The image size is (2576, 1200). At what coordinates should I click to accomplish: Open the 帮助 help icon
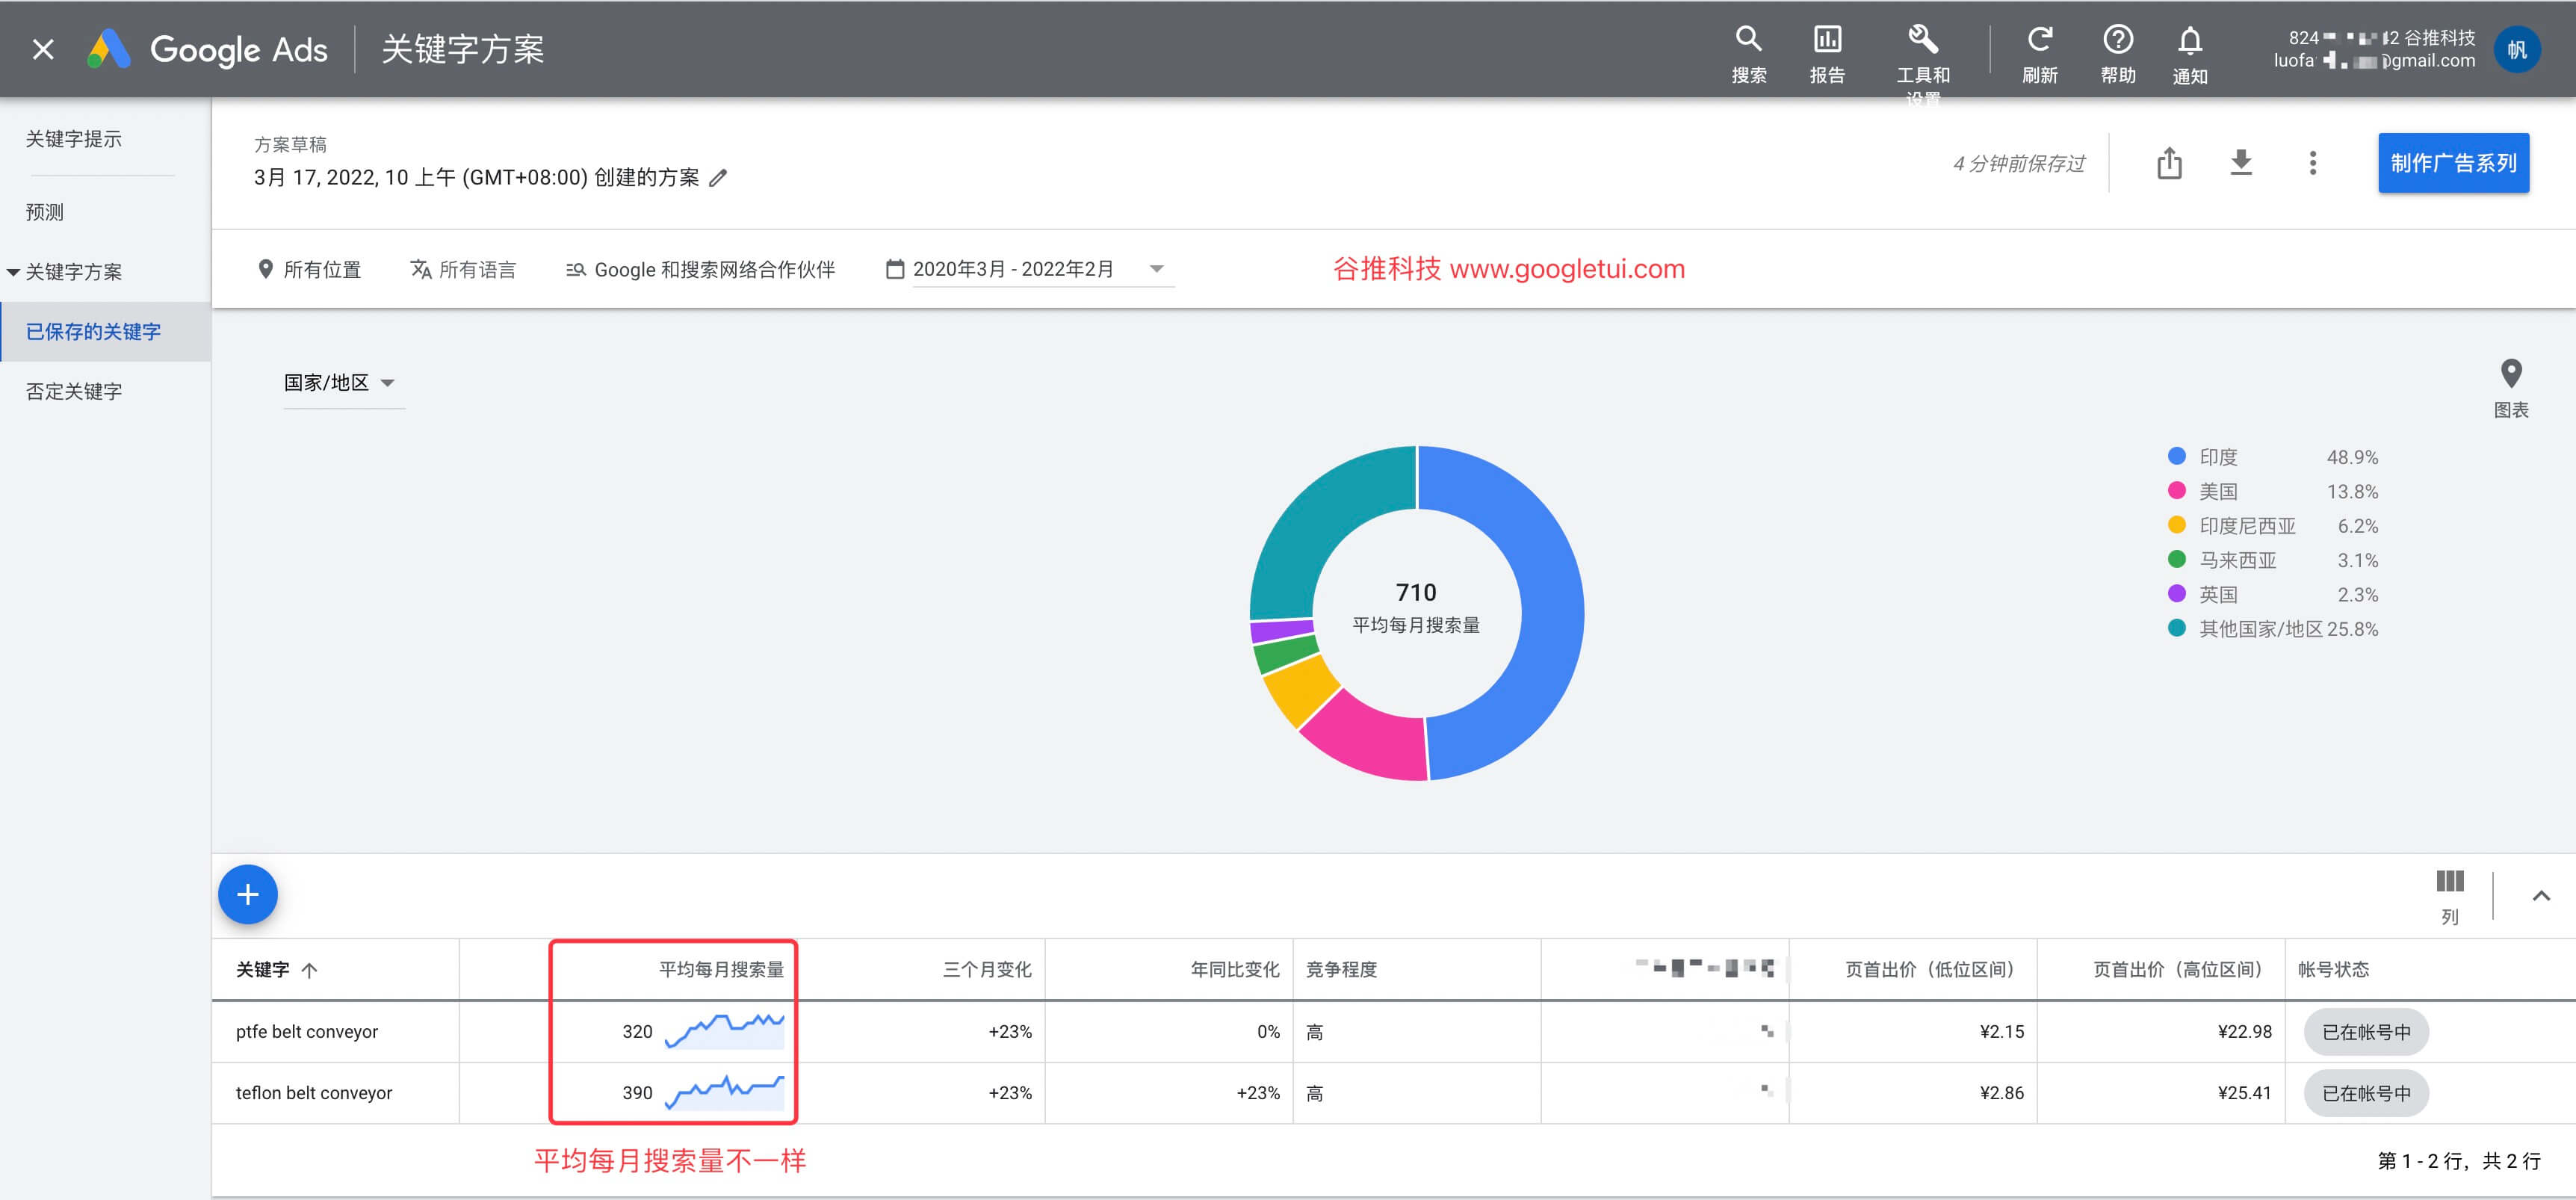(2118, 54)
